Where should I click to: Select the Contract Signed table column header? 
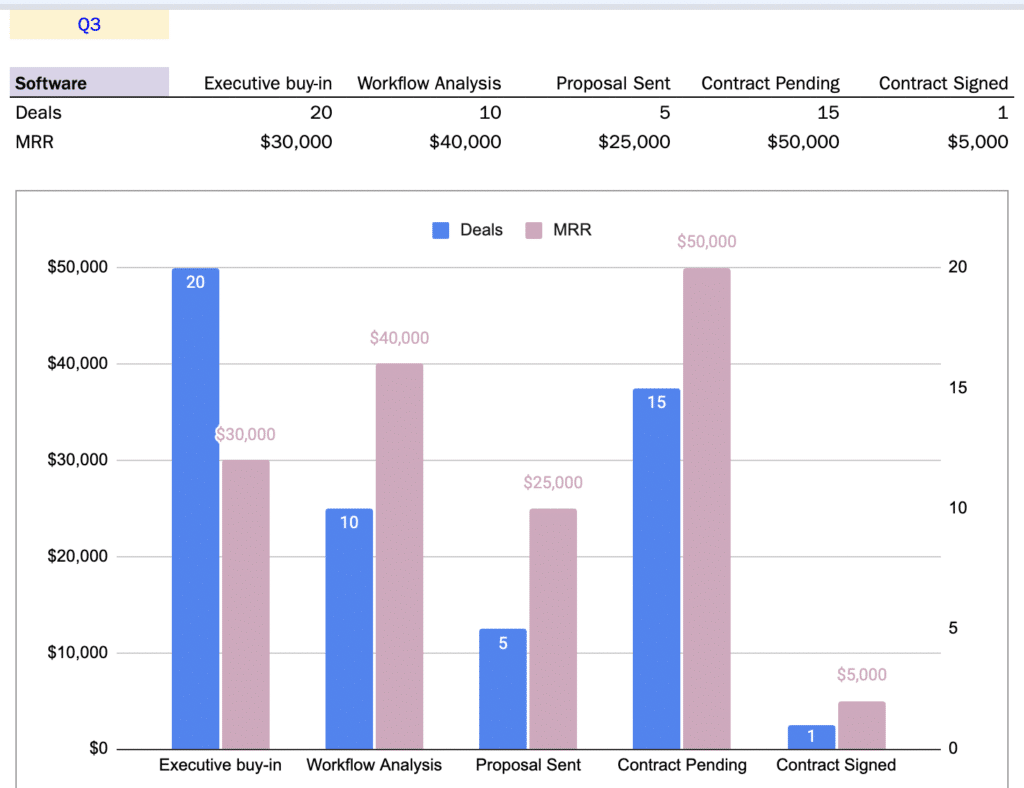pyautogui.click(x=943, y=83)
